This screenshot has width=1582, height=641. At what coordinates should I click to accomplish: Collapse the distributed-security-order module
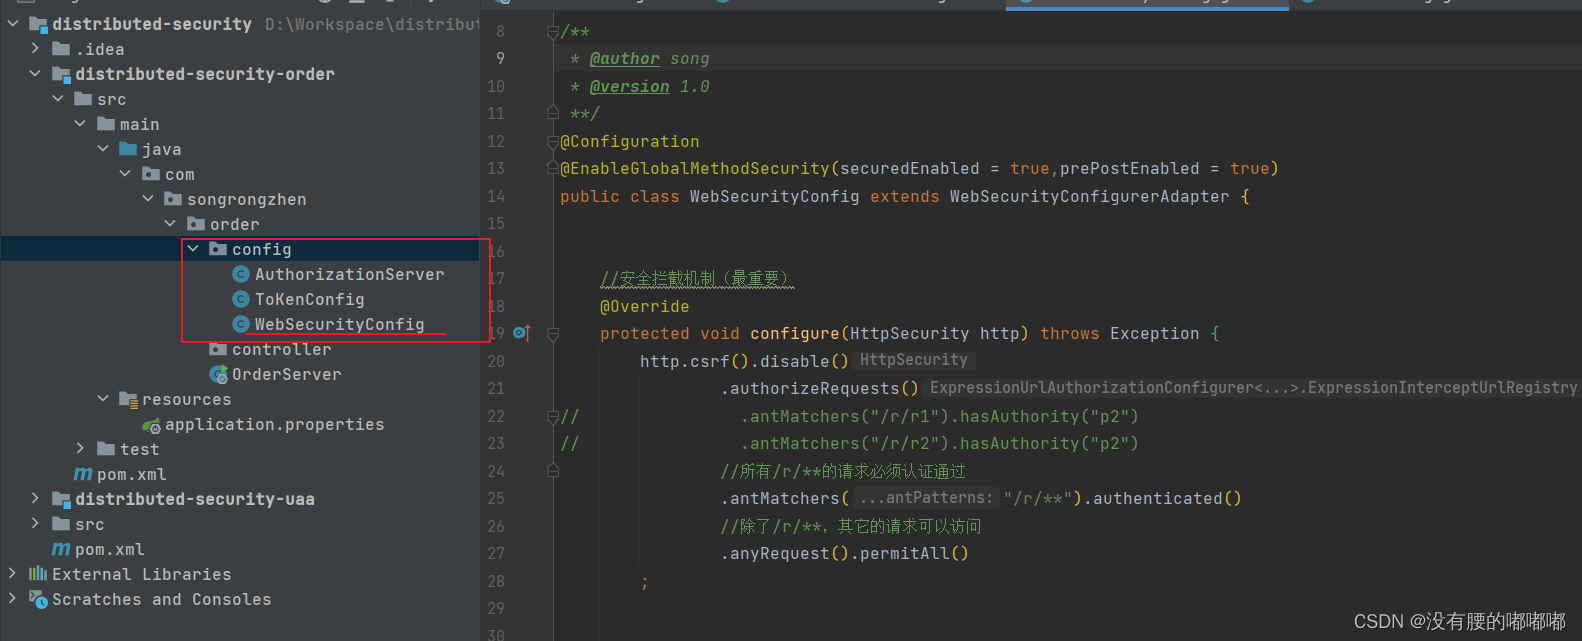tap(36, 73)
